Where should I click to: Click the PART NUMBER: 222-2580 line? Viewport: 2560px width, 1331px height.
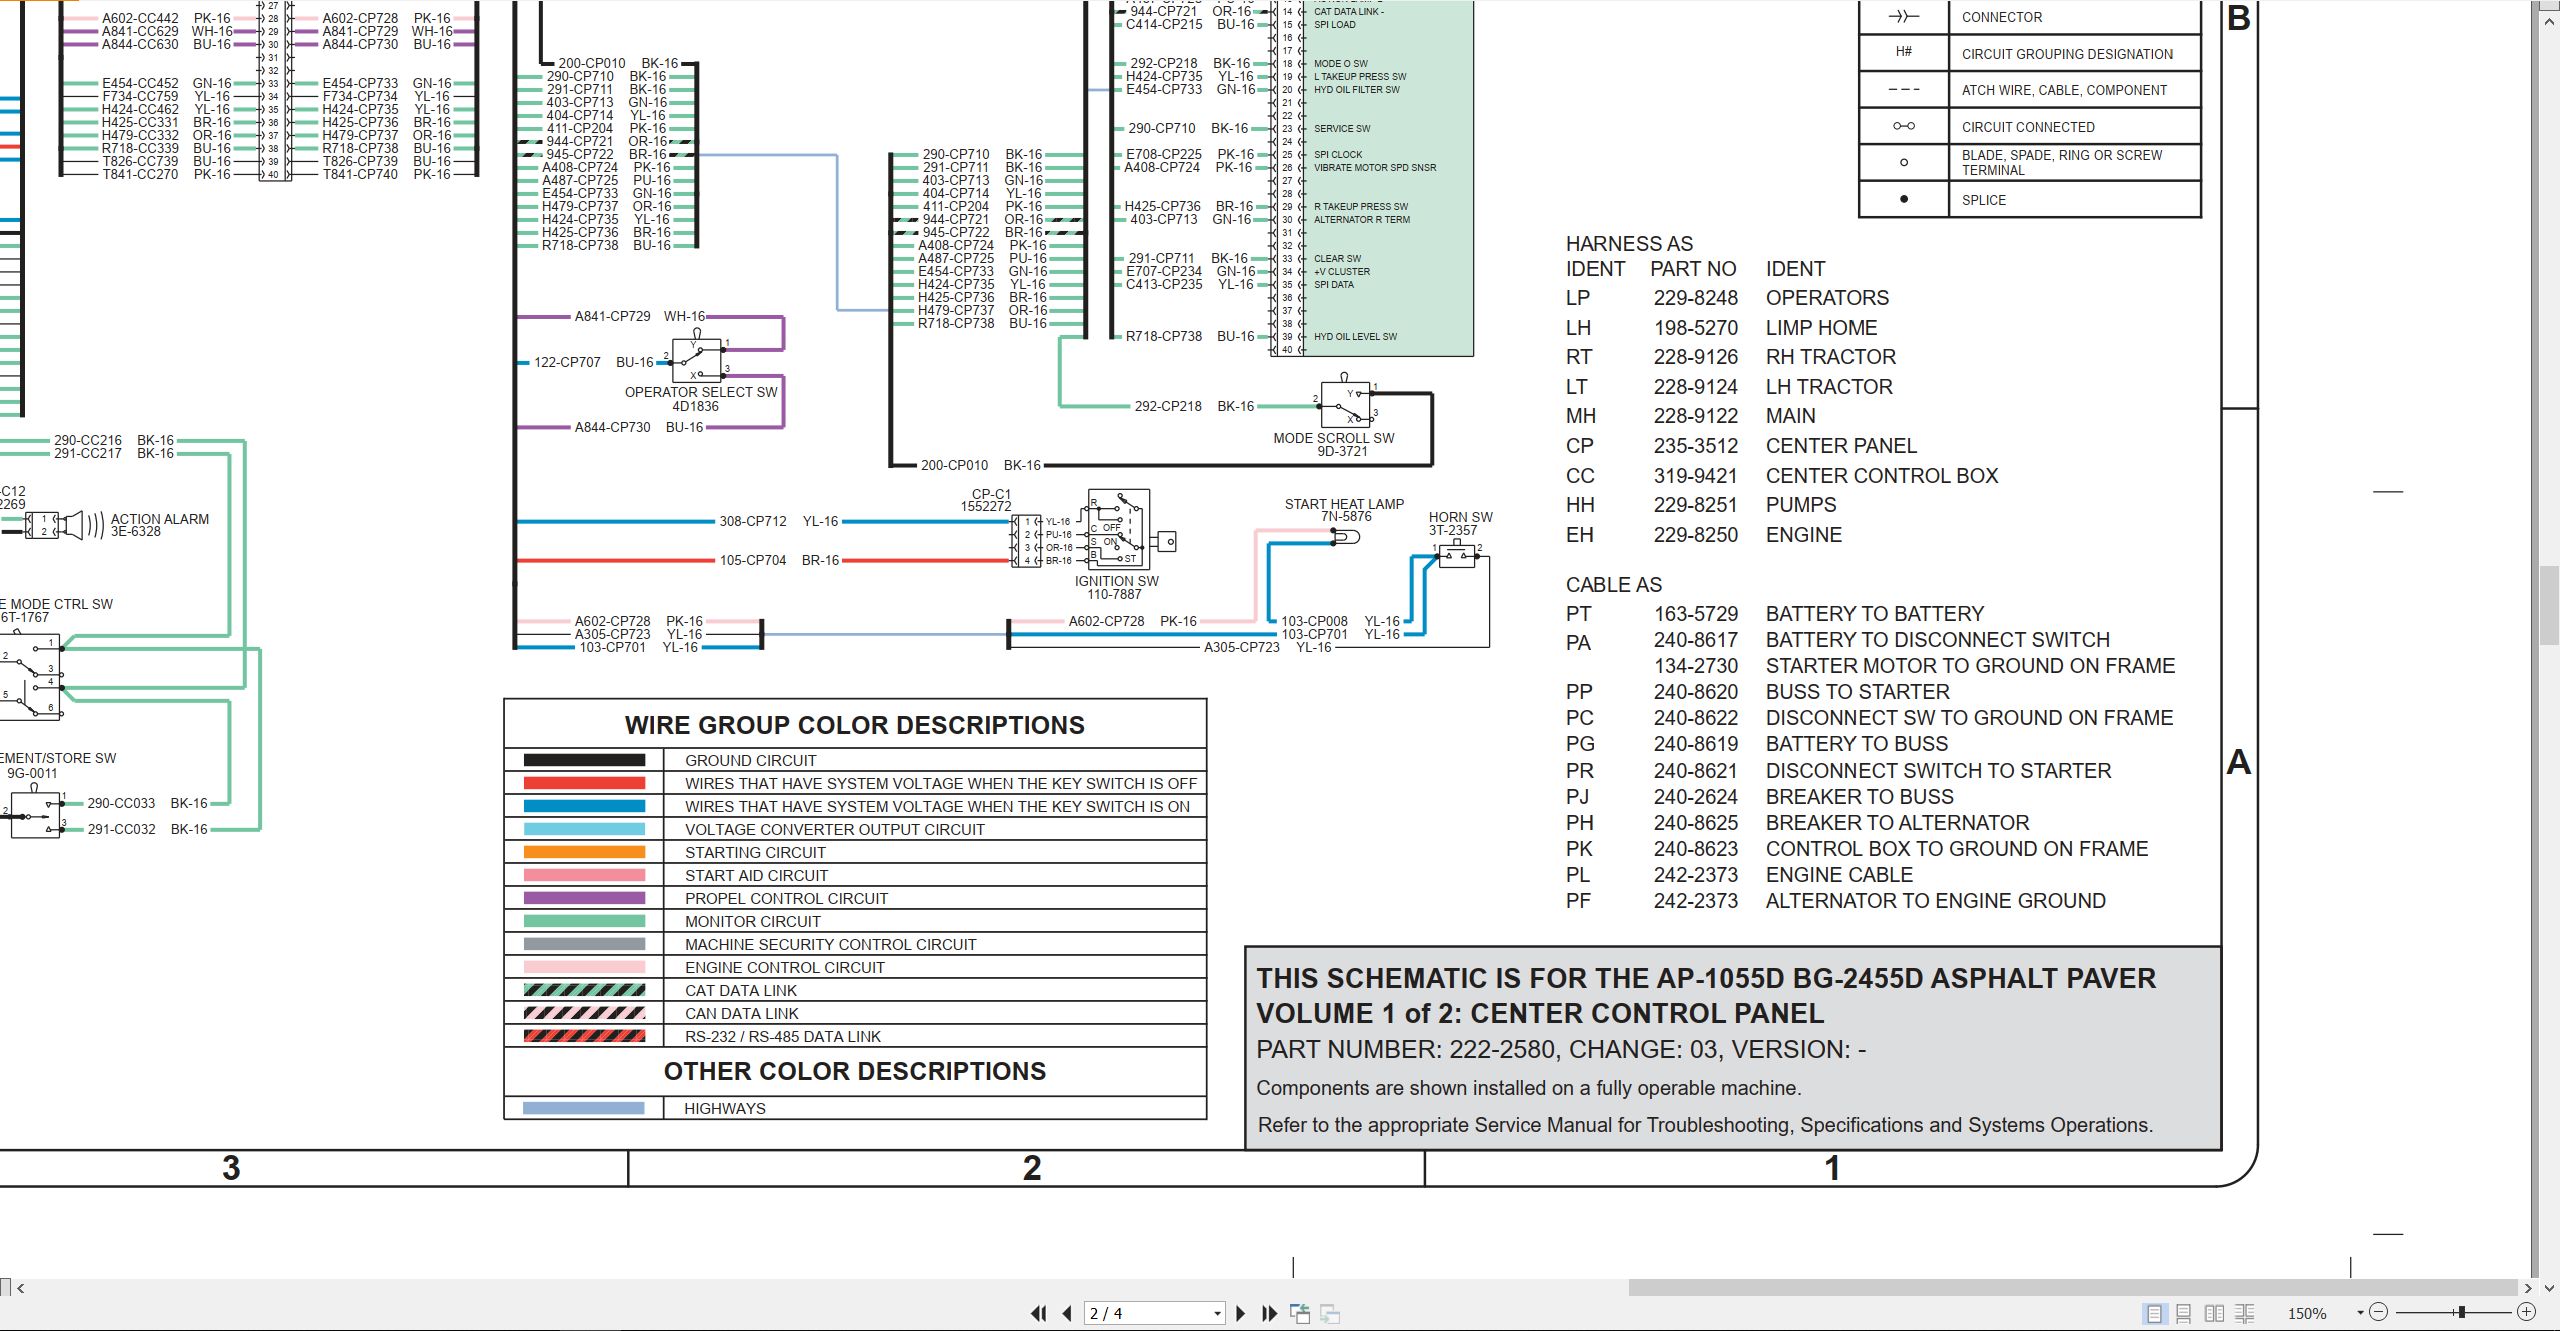coord(1561,1049)
